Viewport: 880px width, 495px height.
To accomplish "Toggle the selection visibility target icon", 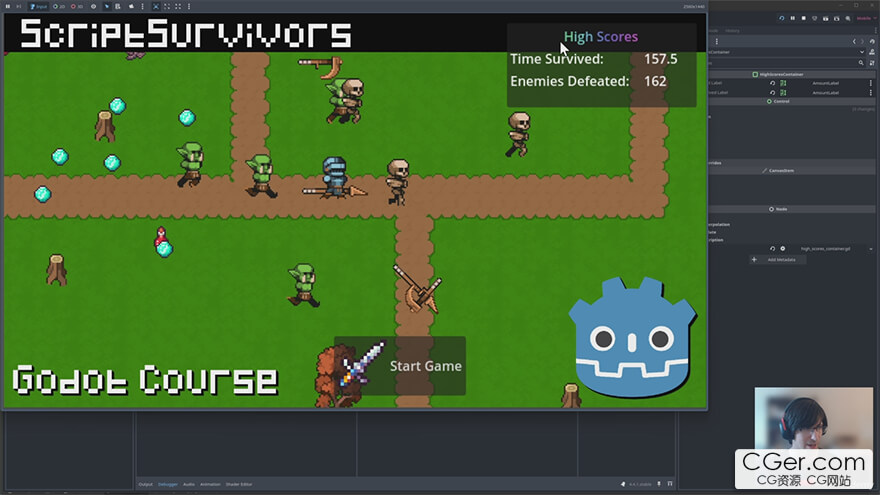I will (x=93, y=6).
